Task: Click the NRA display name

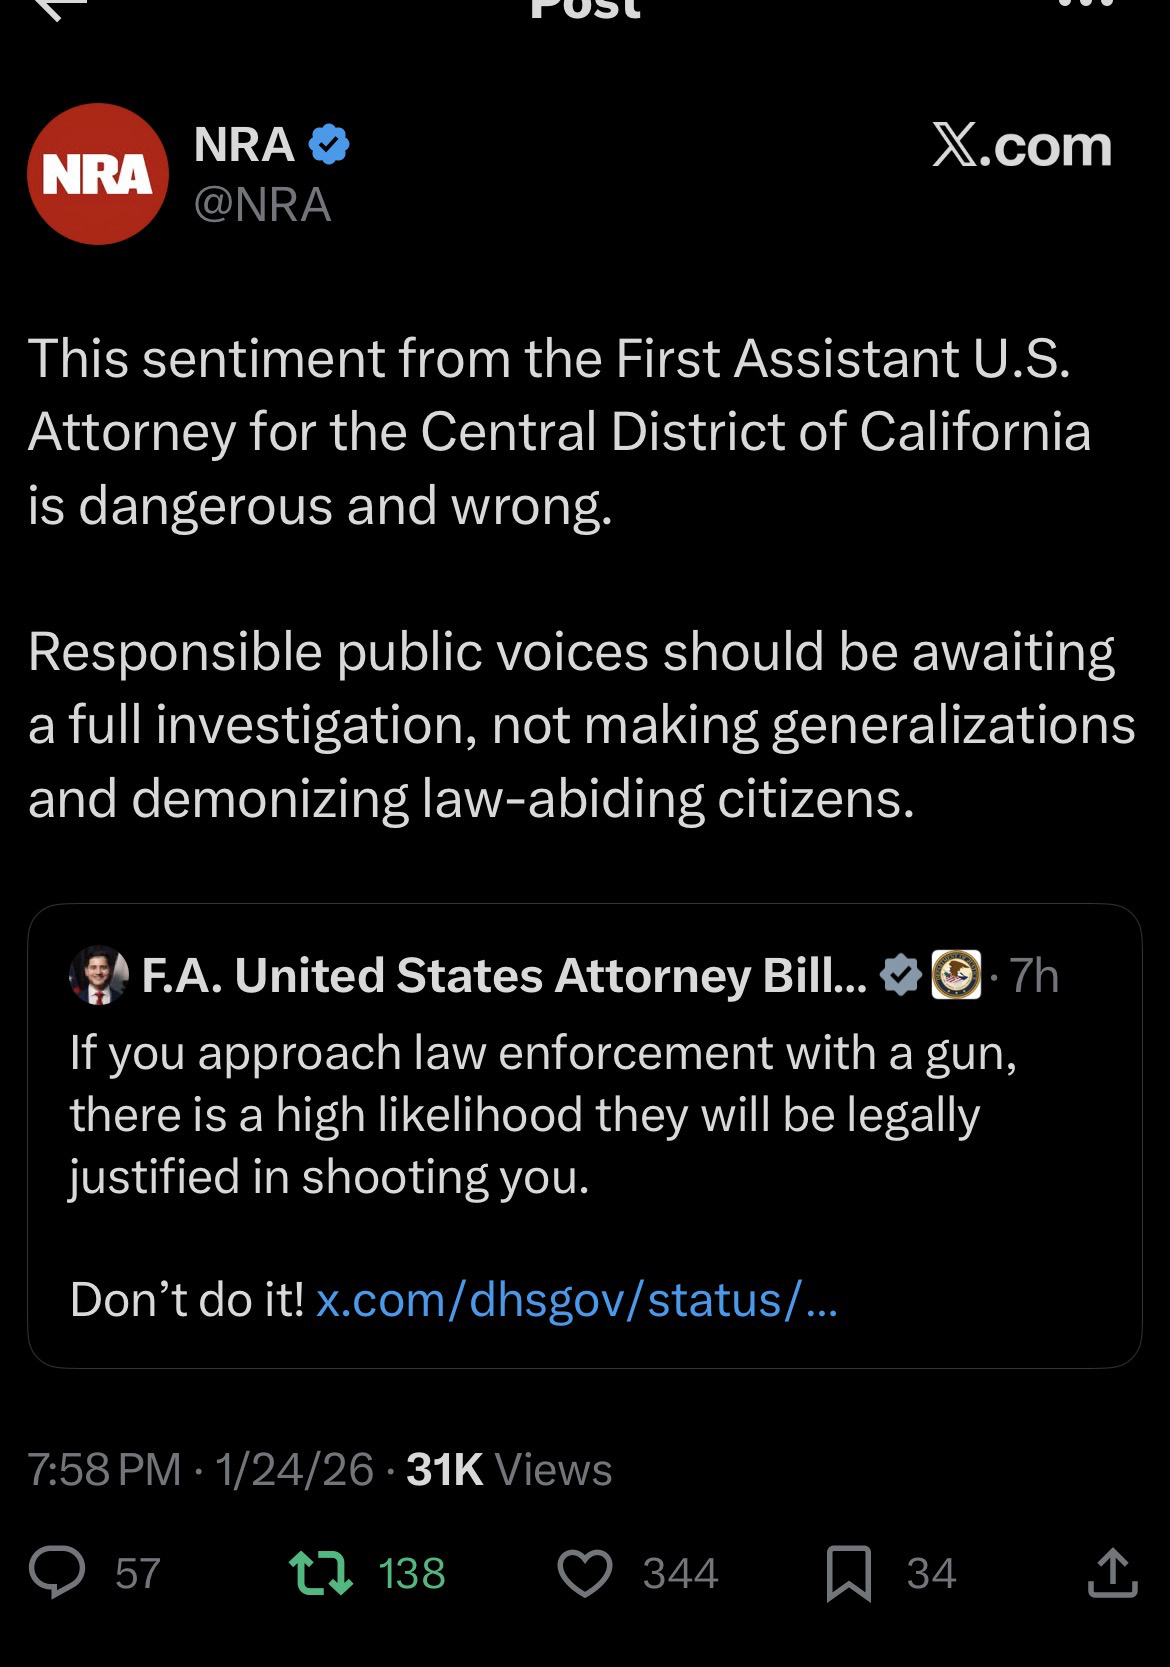Action: 244,146
